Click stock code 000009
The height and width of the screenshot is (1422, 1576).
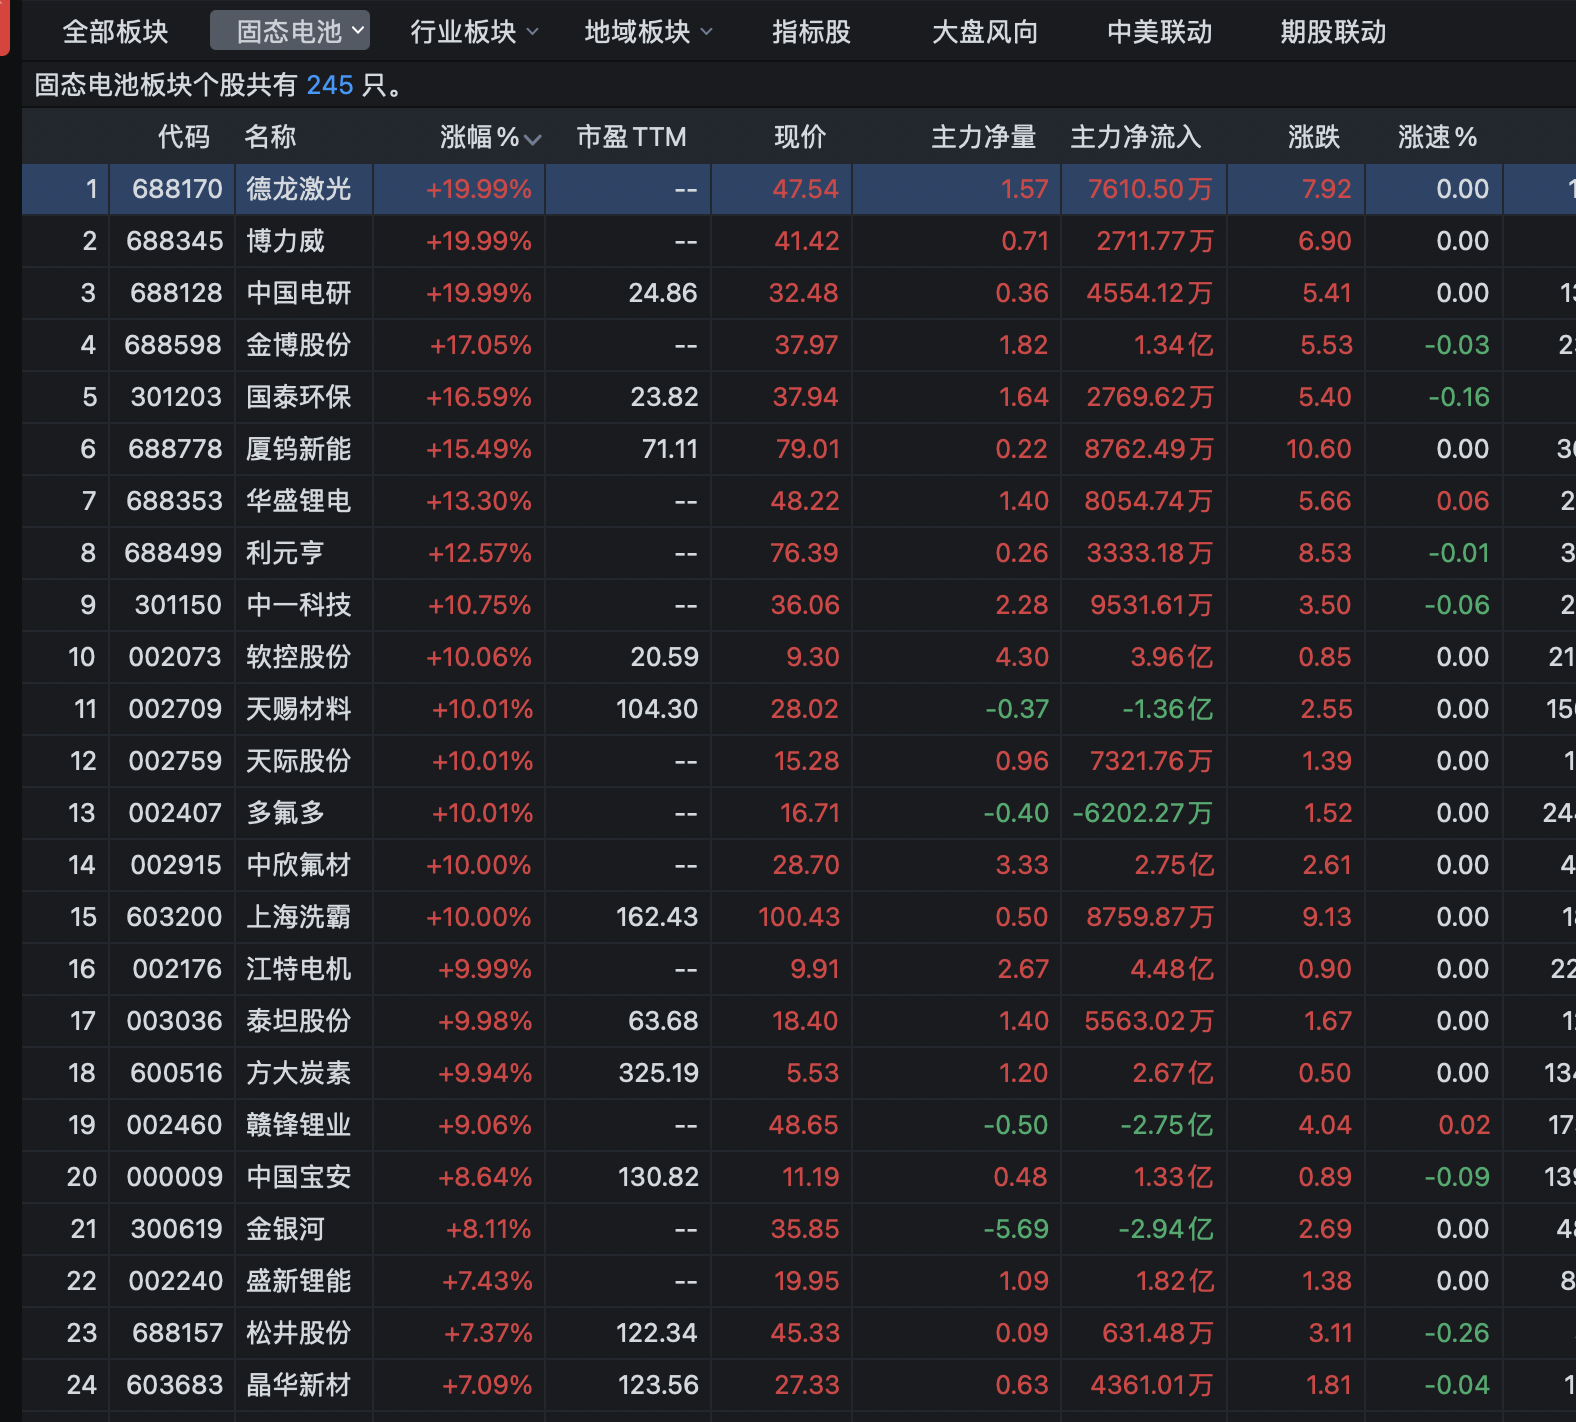[x=174, y=1177]
